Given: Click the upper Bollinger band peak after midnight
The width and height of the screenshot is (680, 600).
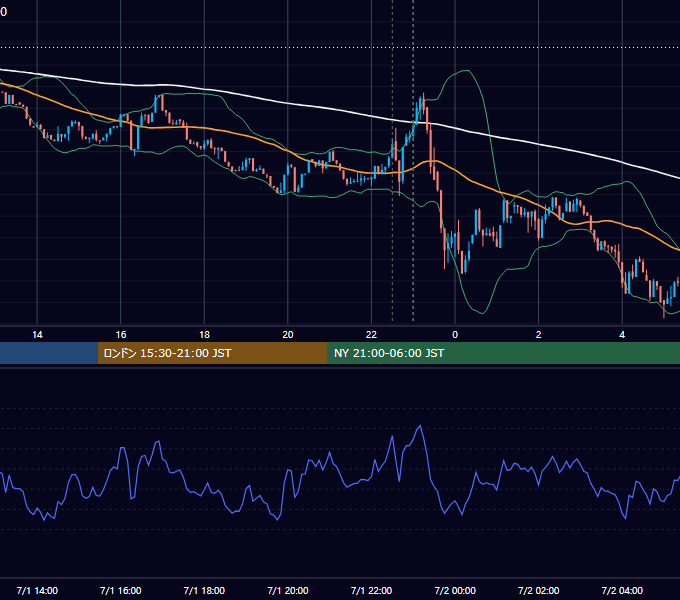Looking at the screenshot, I should point(466,71).
